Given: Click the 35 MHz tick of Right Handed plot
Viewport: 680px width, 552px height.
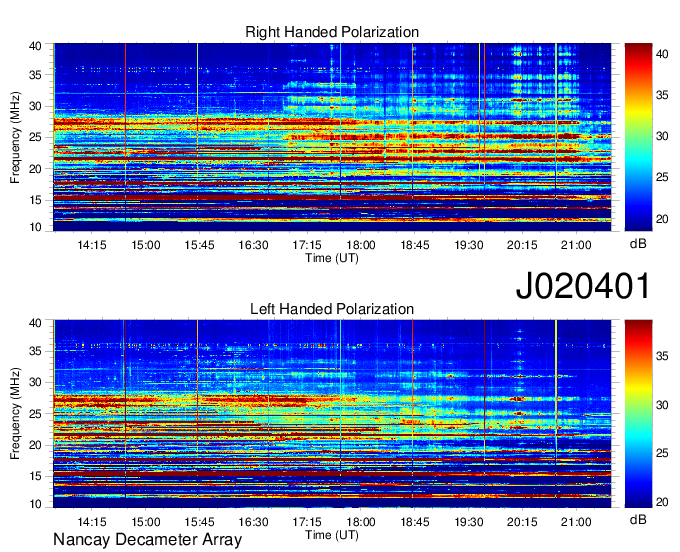Looking at the screenshot, I should click(x=35, y=75).
